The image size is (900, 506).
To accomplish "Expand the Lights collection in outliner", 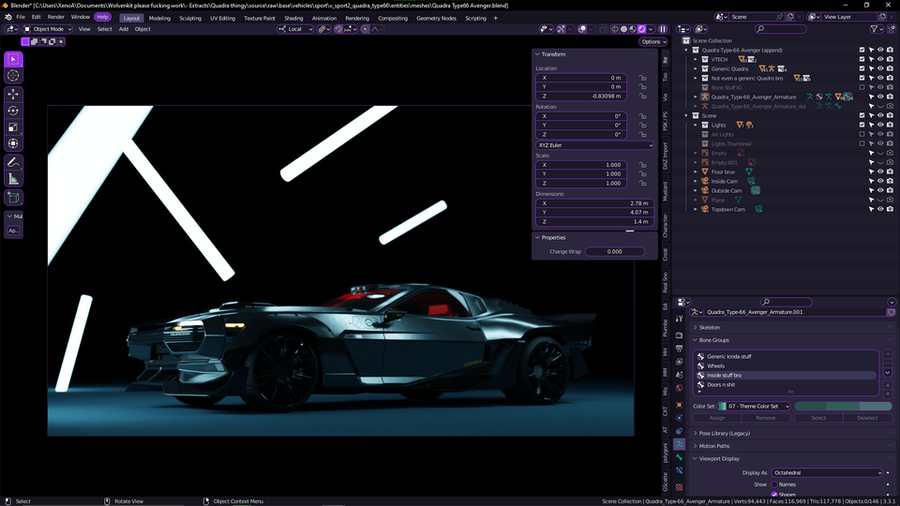I will point(696,125).
